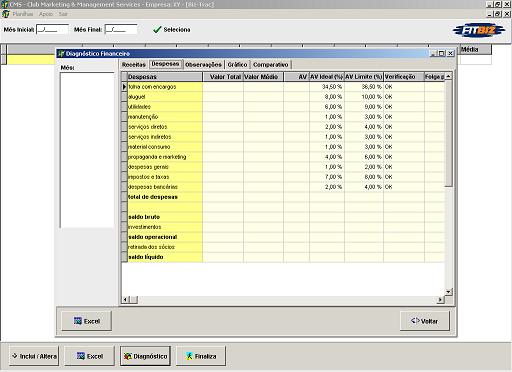
Task: Click the Média column header in the background grid
Action: (476, 50)
